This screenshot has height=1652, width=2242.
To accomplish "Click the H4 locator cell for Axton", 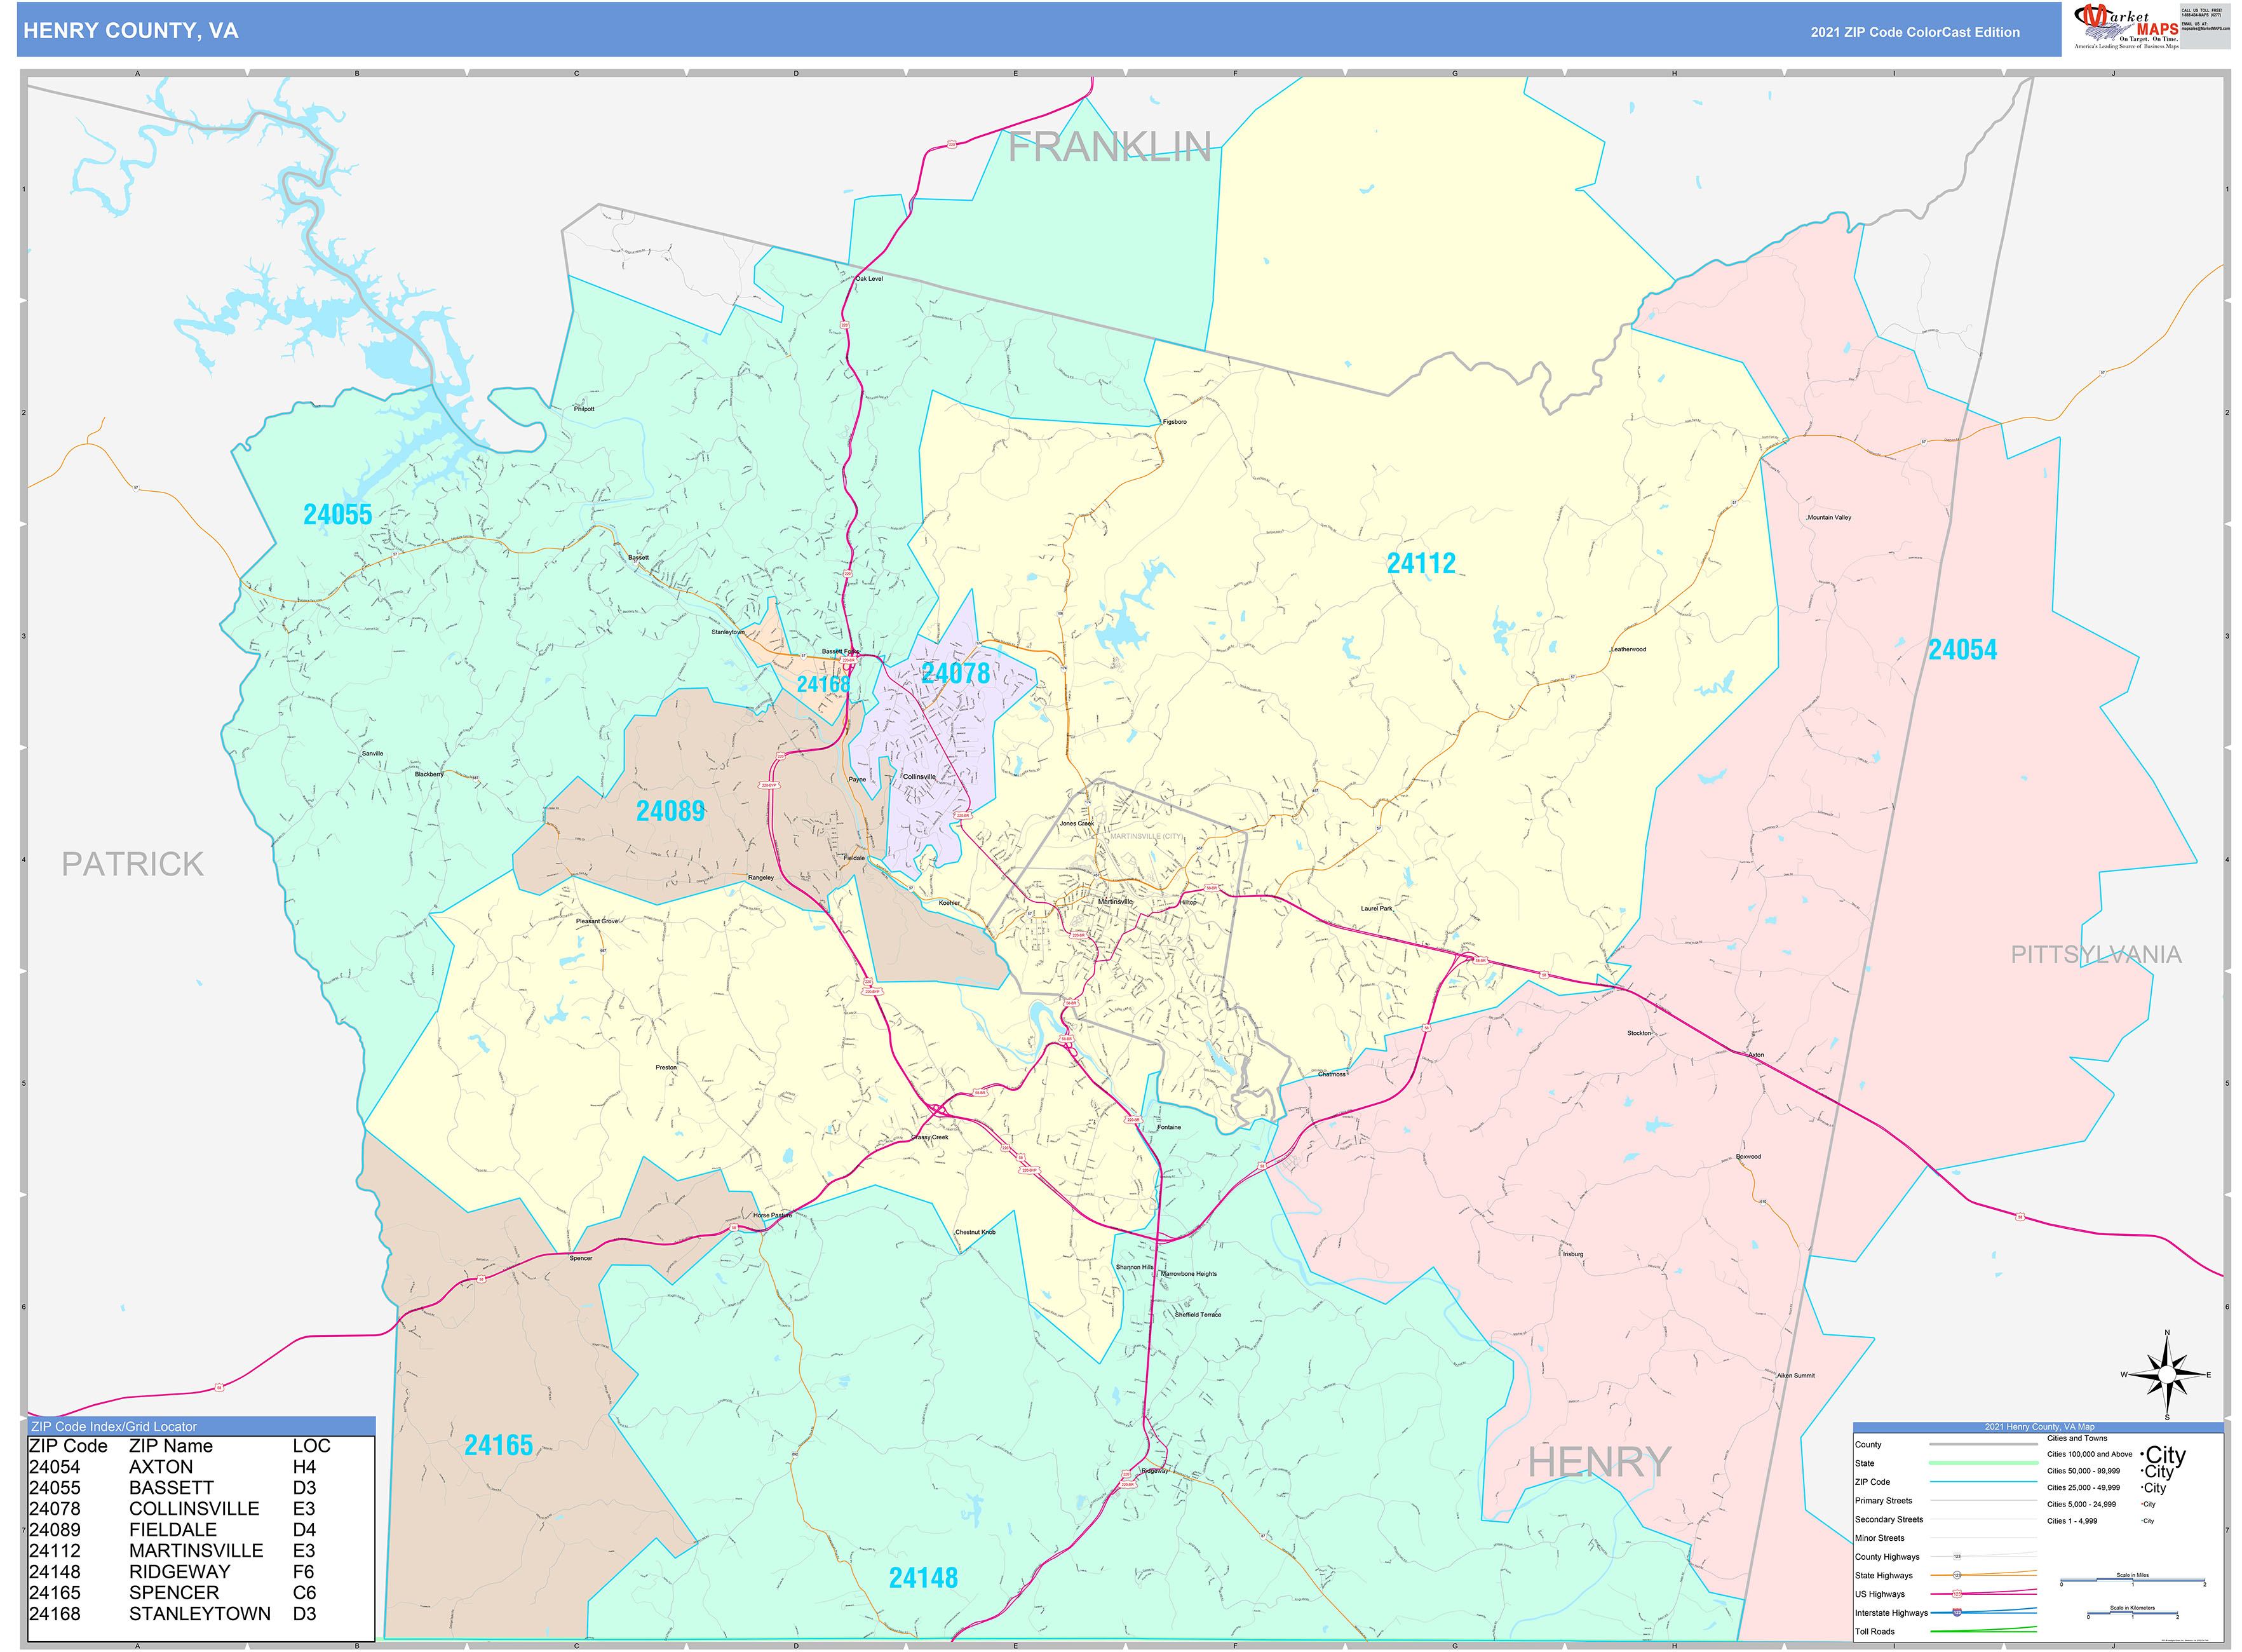I will click(x=304, y=1467).
